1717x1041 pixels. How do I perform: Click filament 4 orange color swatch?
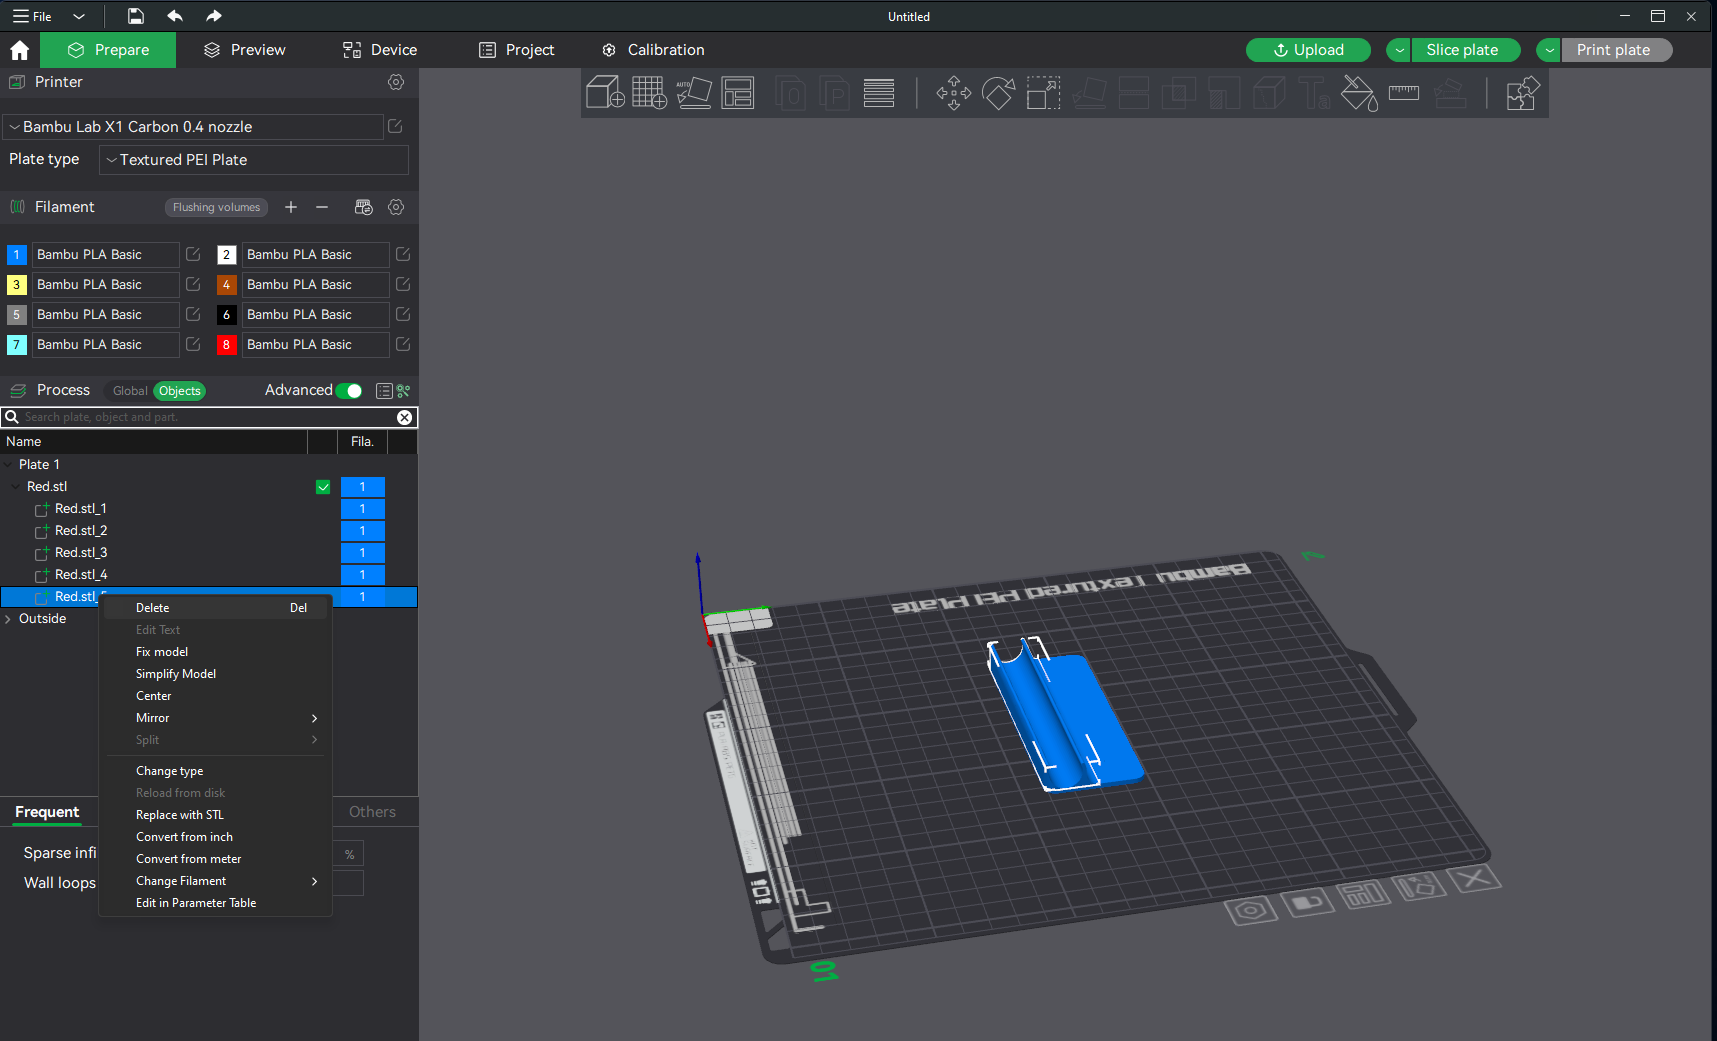click(226, 285)
